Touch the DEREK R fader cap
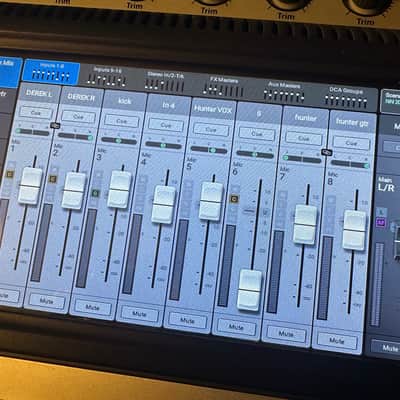This screenshot has height=400, width=400. coord(74,191)
